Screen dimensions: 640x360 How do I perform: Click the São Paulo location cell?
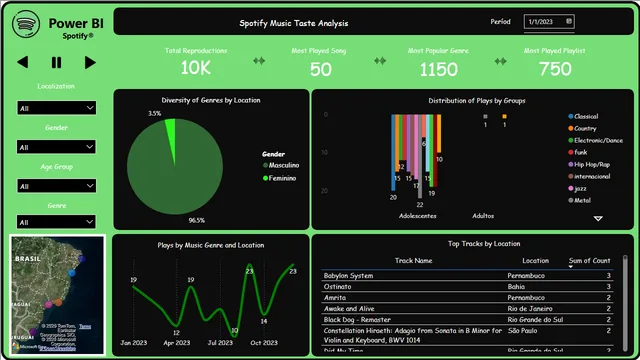click(522, 331)
